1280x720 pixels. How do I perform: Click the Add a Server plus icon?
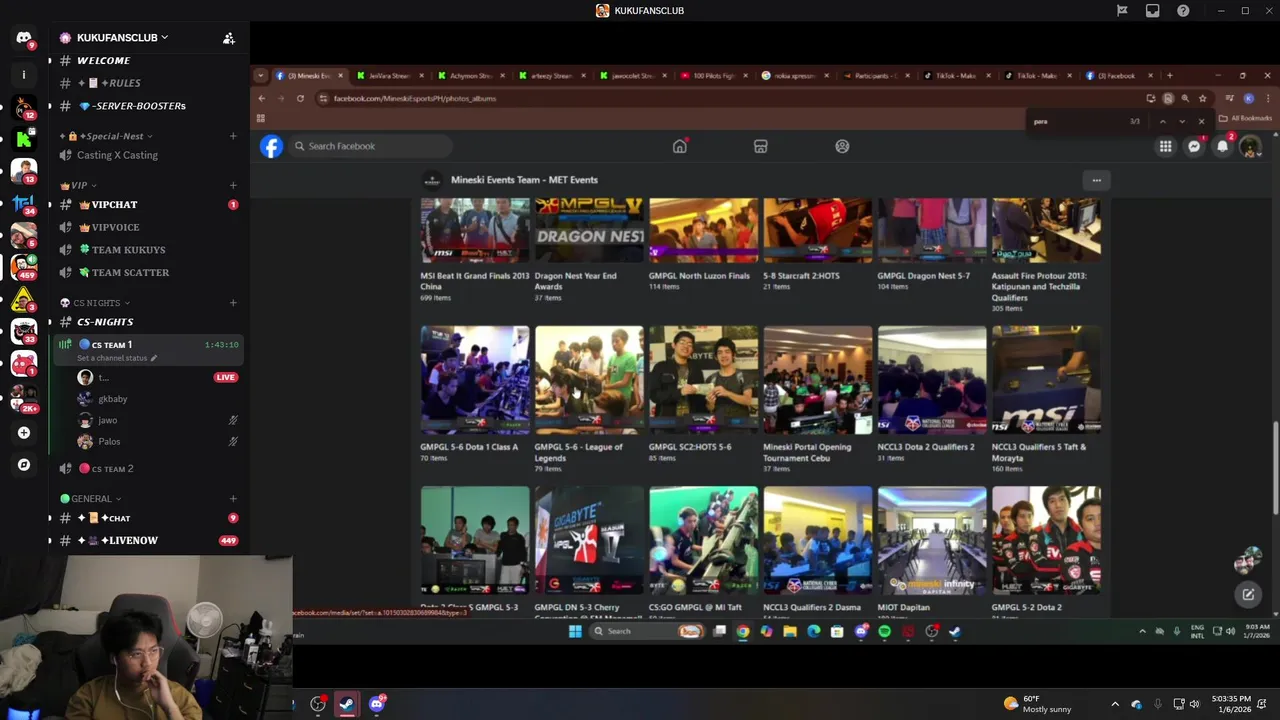point(24,433)
